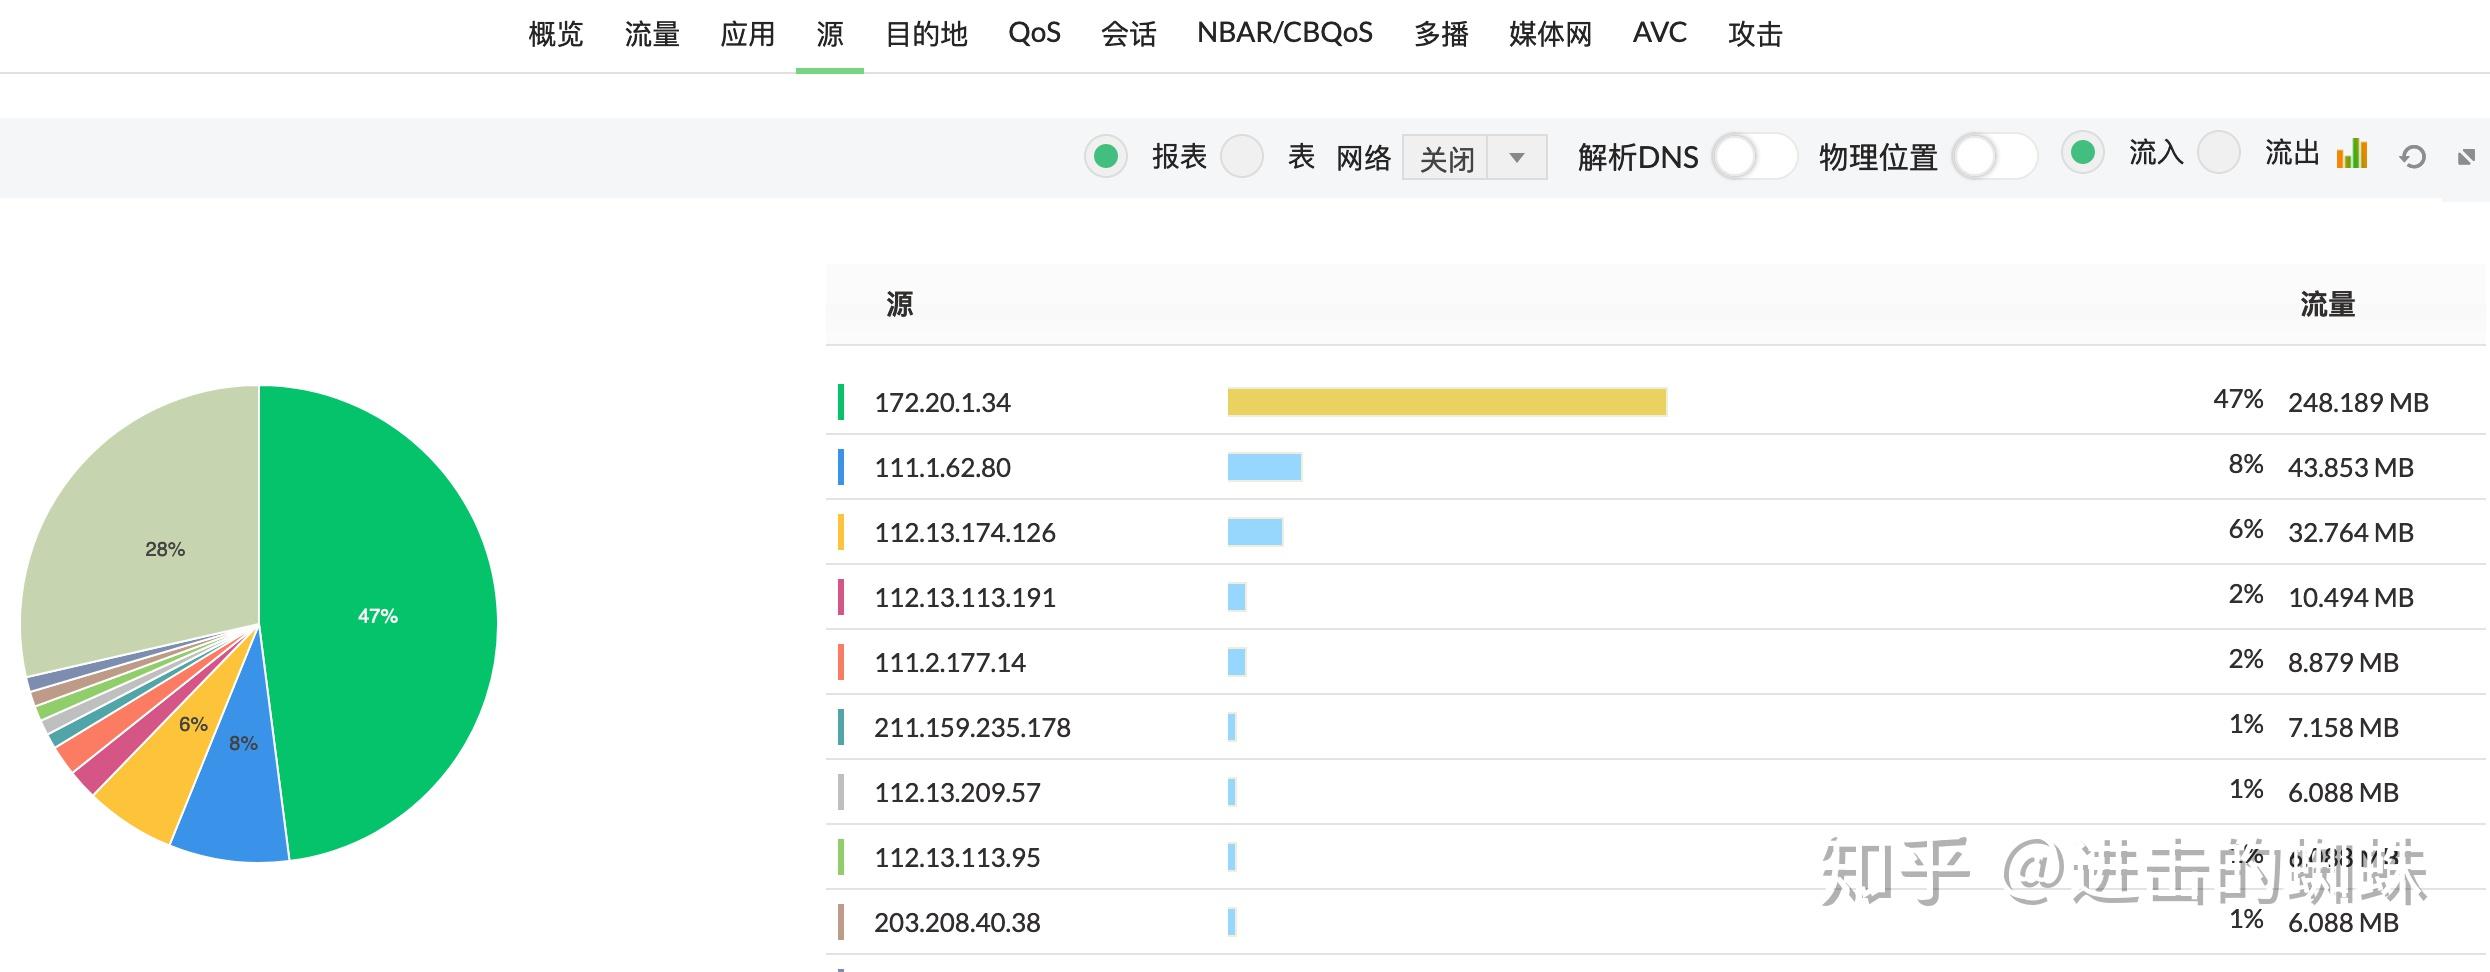Image resolution: width=2490 pixels, height=972 pixels.
Task: Toggle the 解析DNS switch
Action: [x=1755, y=156]
